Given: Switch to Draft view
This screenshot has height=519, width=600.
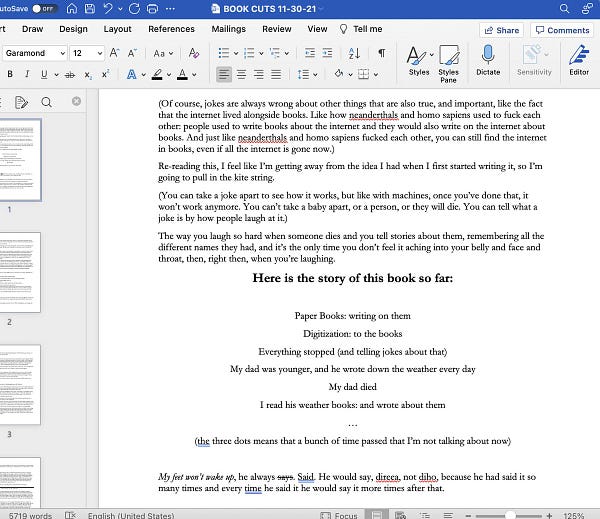Looking at the screenshot, I should [x=448, y=515].
